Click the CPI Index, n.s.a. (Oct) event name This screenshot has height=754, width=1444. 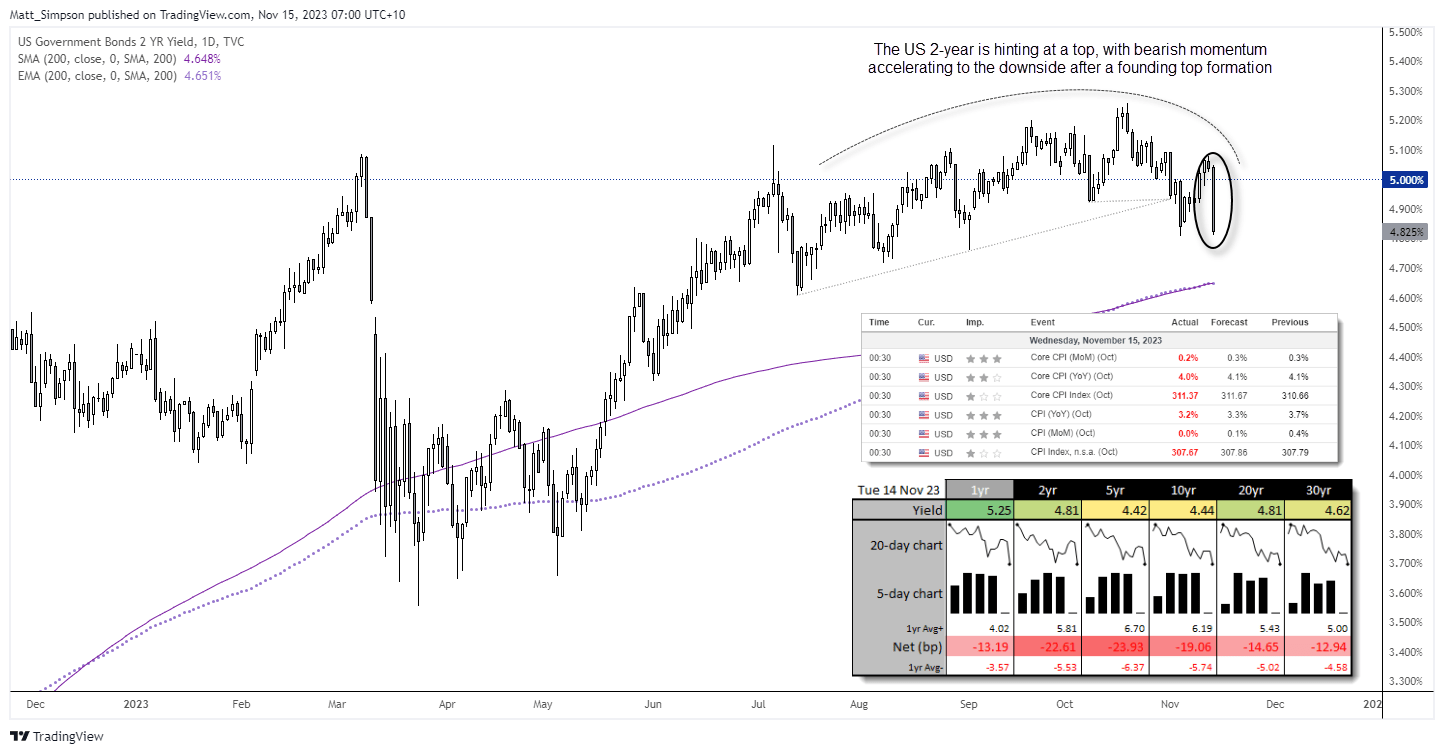[1076, 453]
